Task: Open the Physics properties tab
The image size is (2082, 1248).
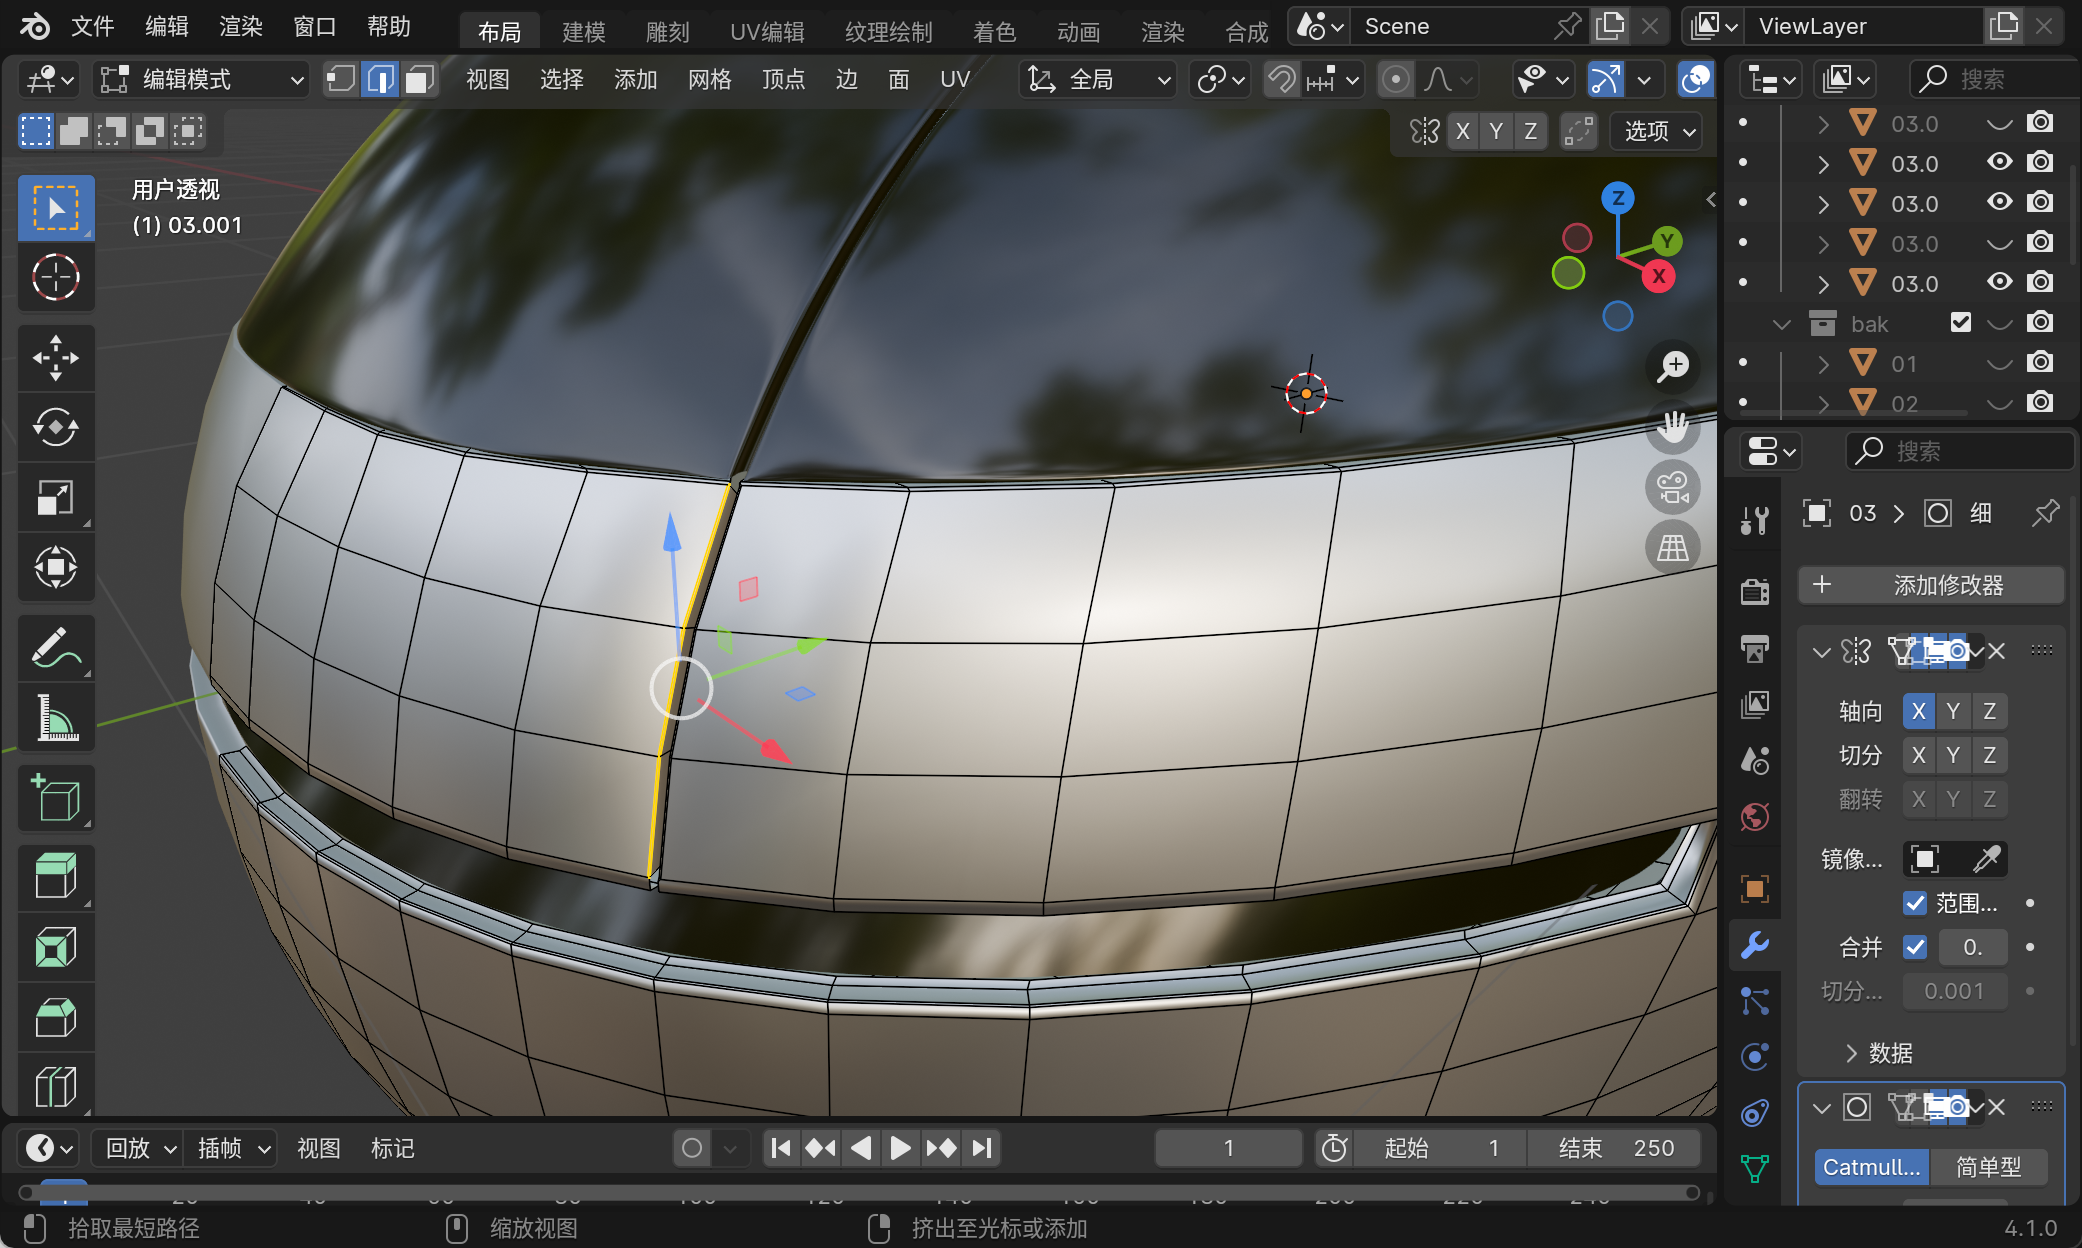Action: 1755,1057
